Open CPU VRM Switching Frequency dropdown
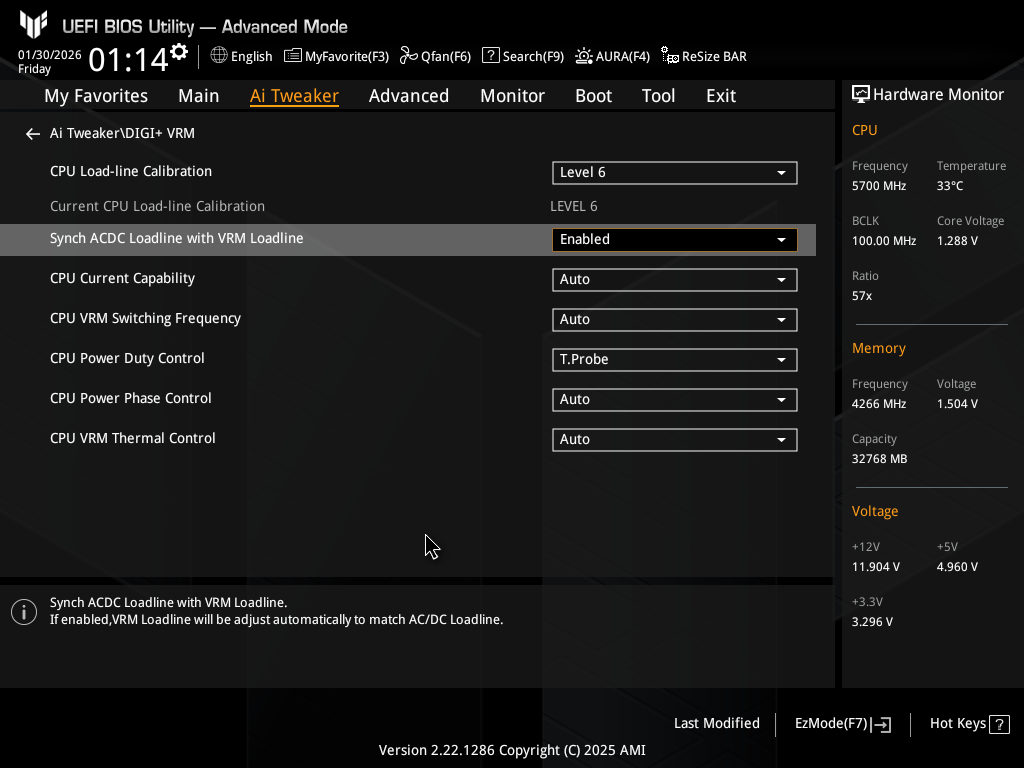Image resolution: width=1024 pixels, height=768 pixels. click(x=675, y=319)
